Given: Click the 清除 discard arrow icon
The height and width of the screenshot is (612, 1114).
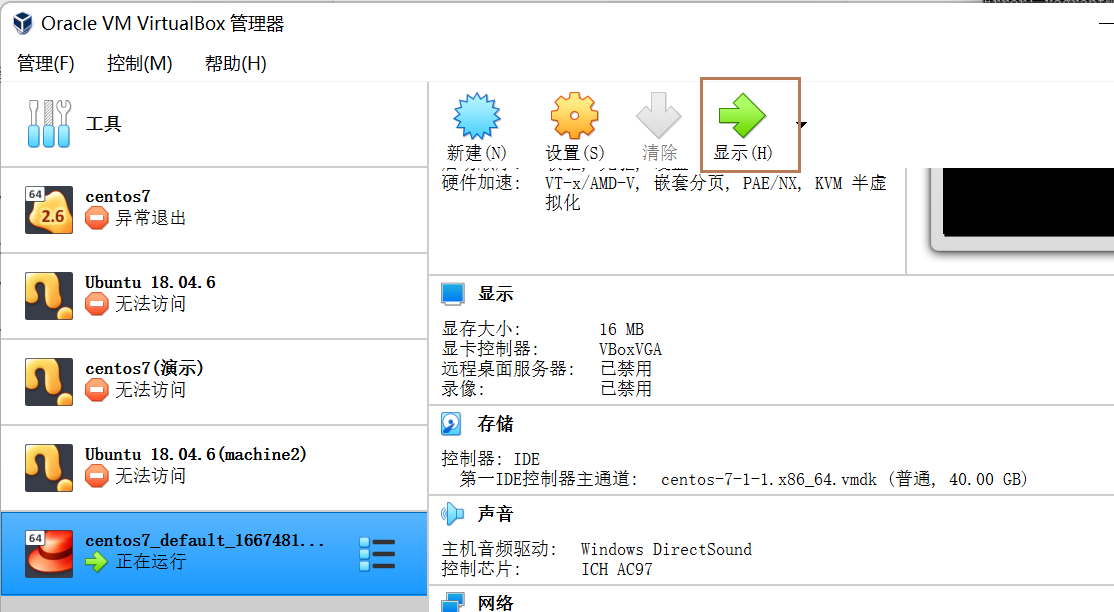Looking at the screenshot, I should click(x=659, y=115).
